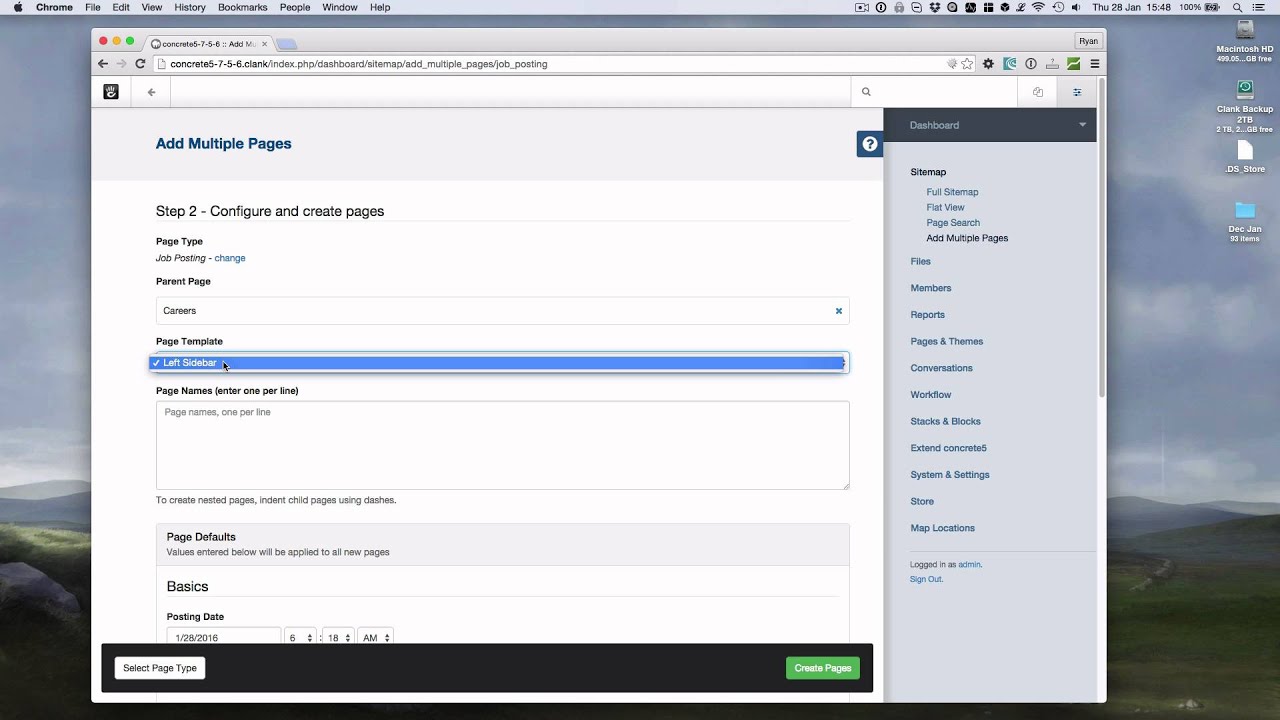This screenshot has height=720, width=1280.
Task: Click the concrete5 browser tab
Action: (x=209, y=44)
